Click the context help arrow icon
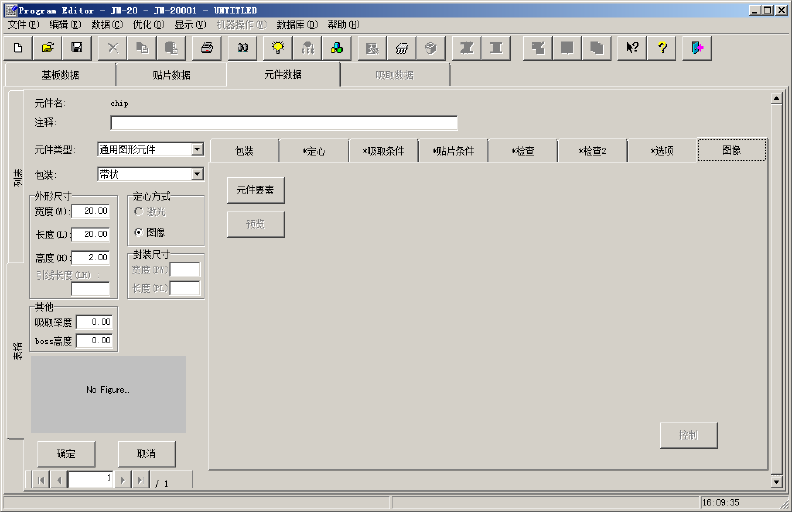 632,48
